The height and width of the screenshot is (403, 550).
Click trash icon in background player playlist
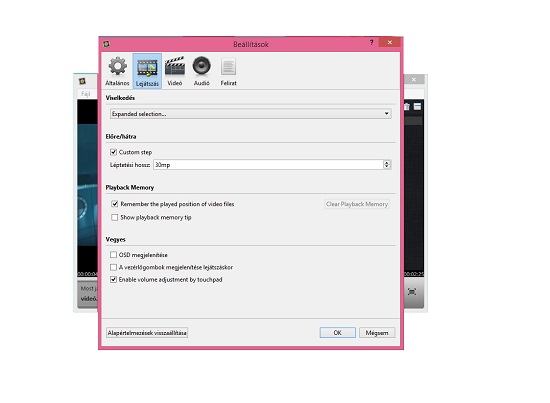[x=407, y=107]
